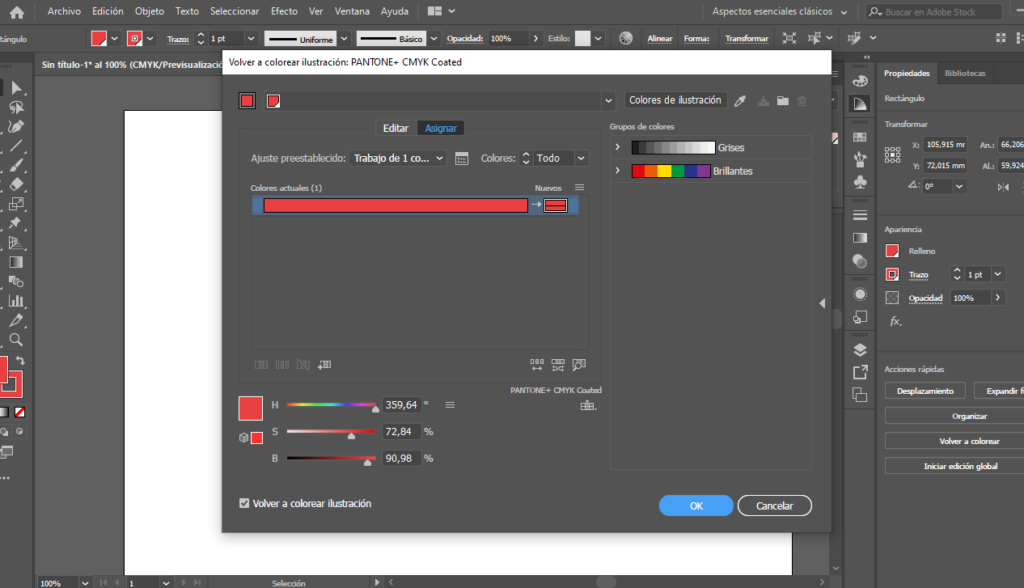This screenshot has width=1024, height=588.
Task: Open Ventana menu
Action: click(352, 11)
